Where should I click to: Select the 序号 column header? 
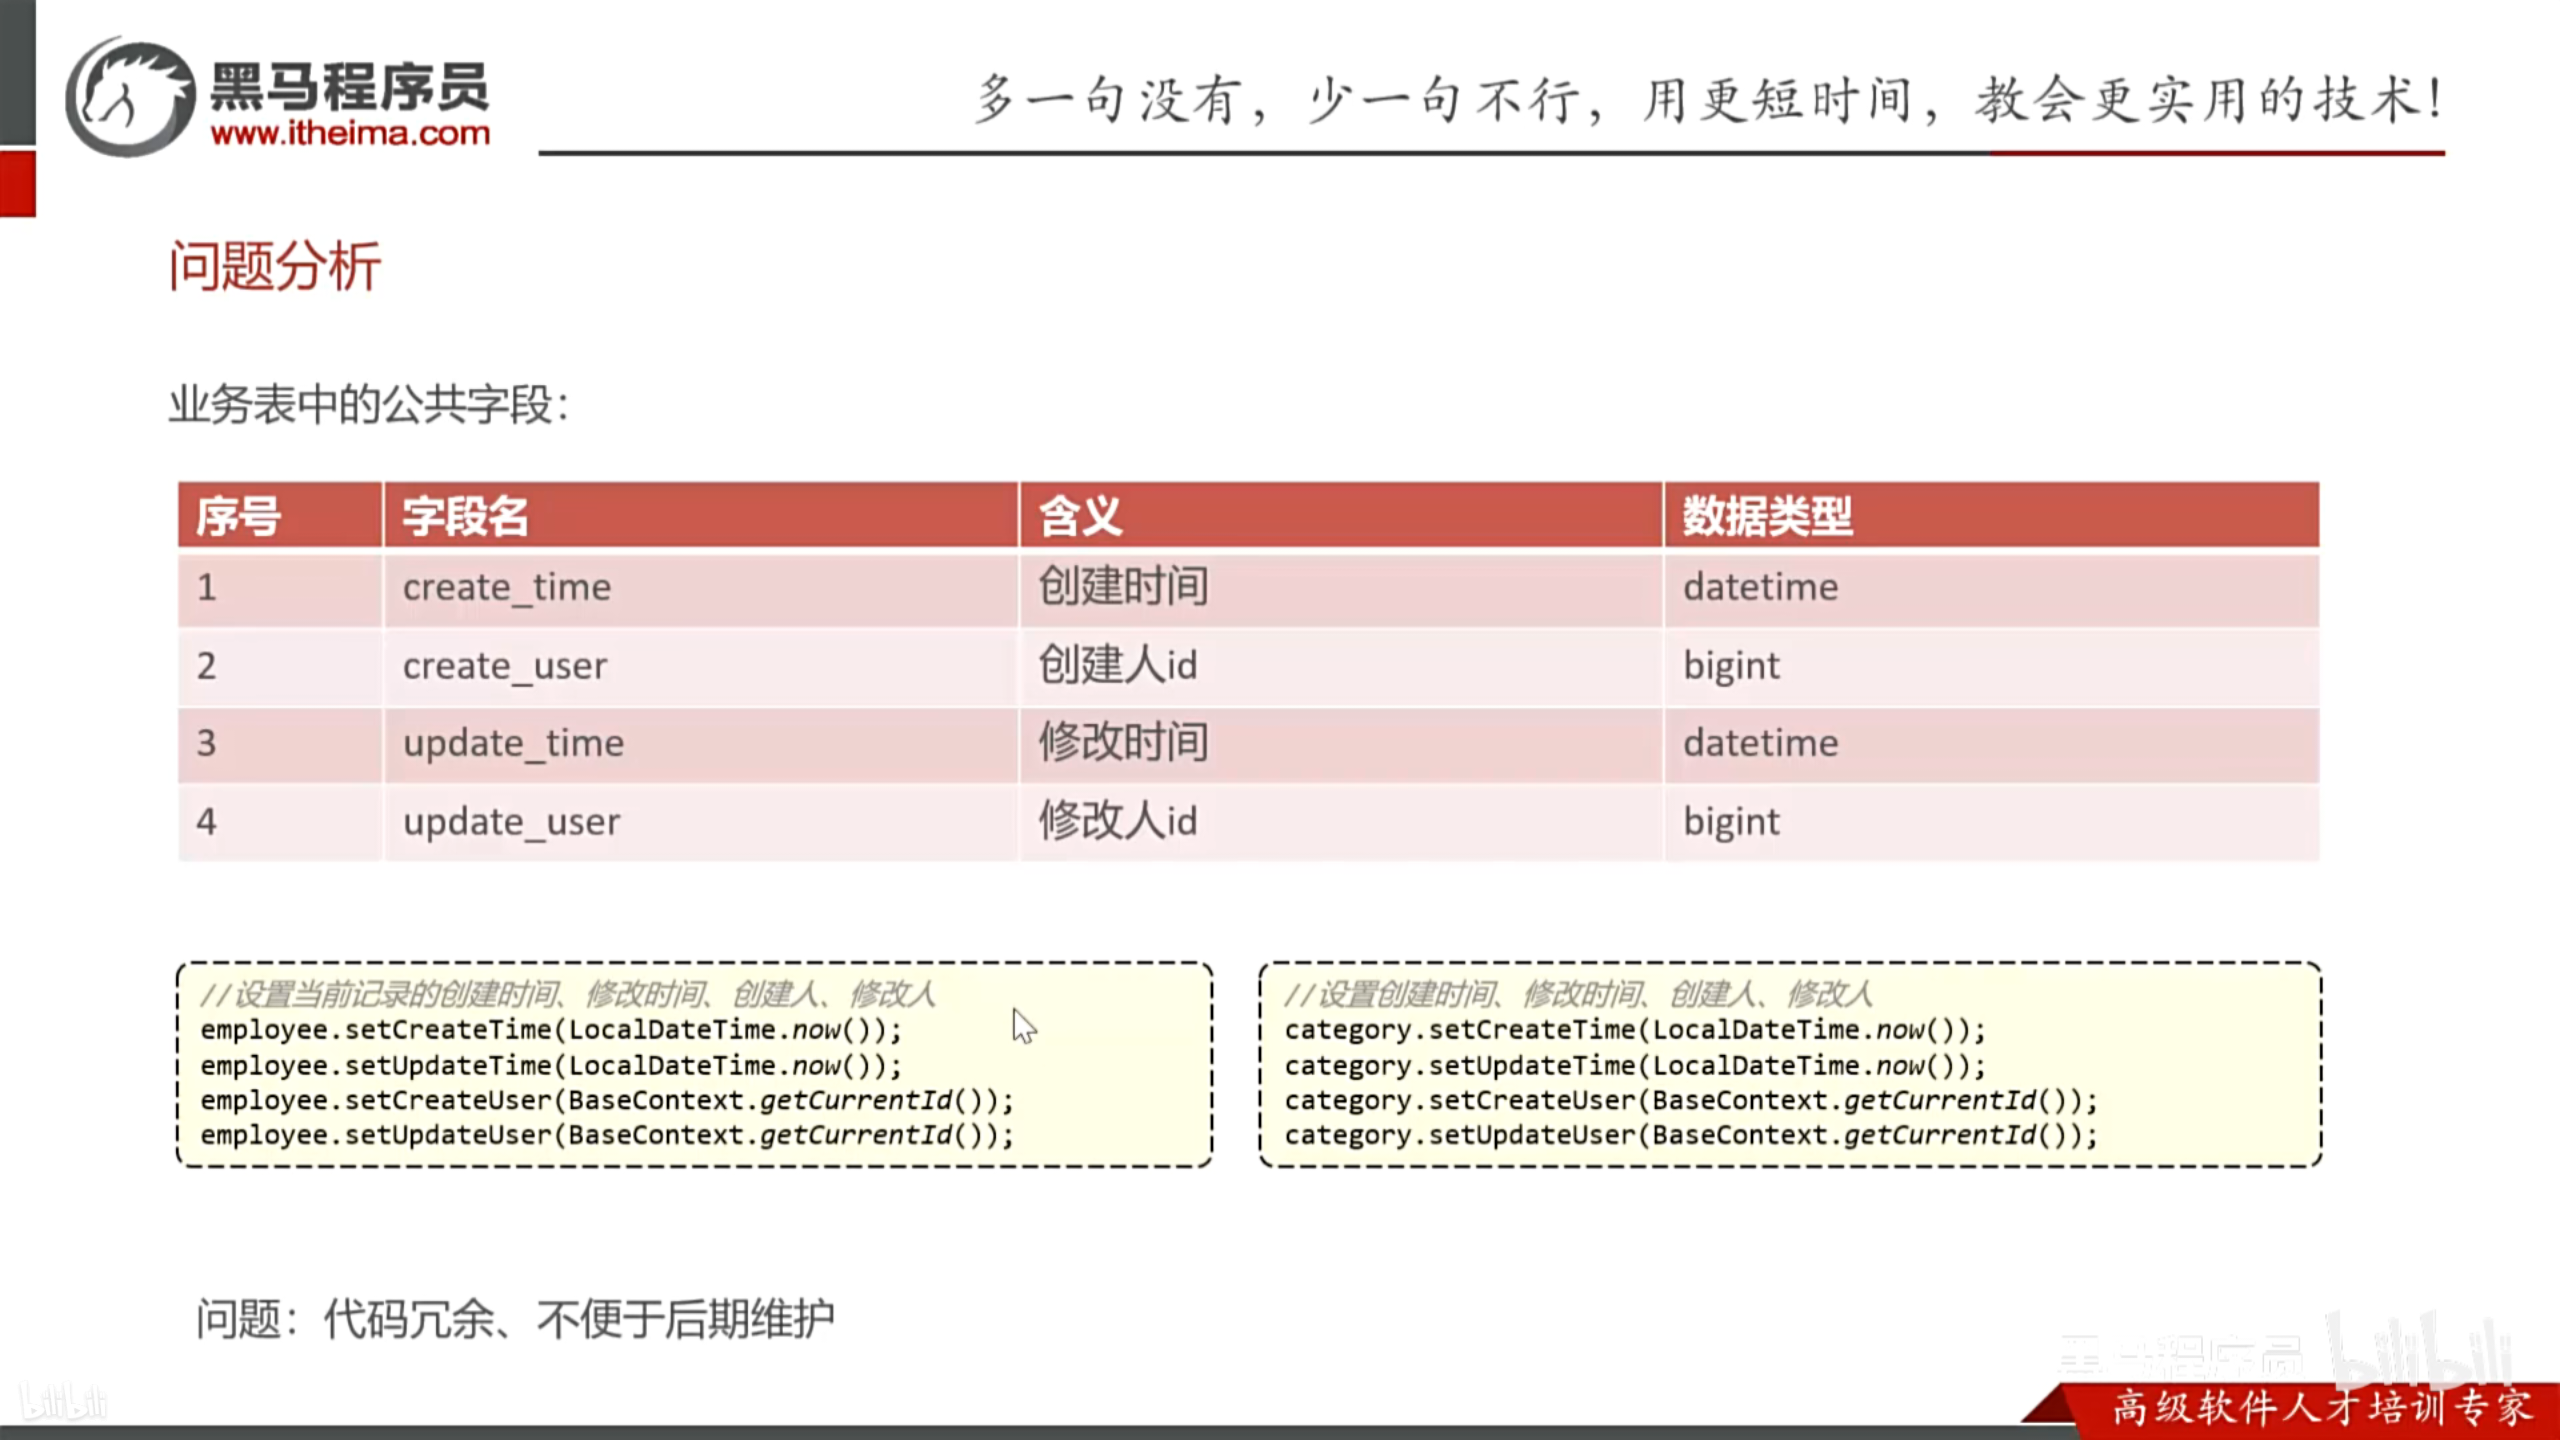click(x=280, y=515)
